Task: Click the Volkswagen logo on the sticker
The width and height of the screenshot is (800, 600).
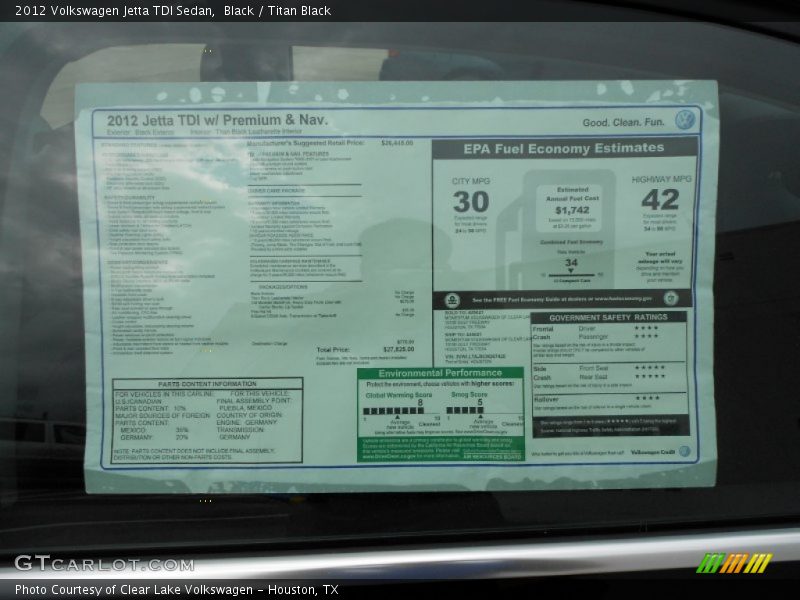Action: click(684, 120)
